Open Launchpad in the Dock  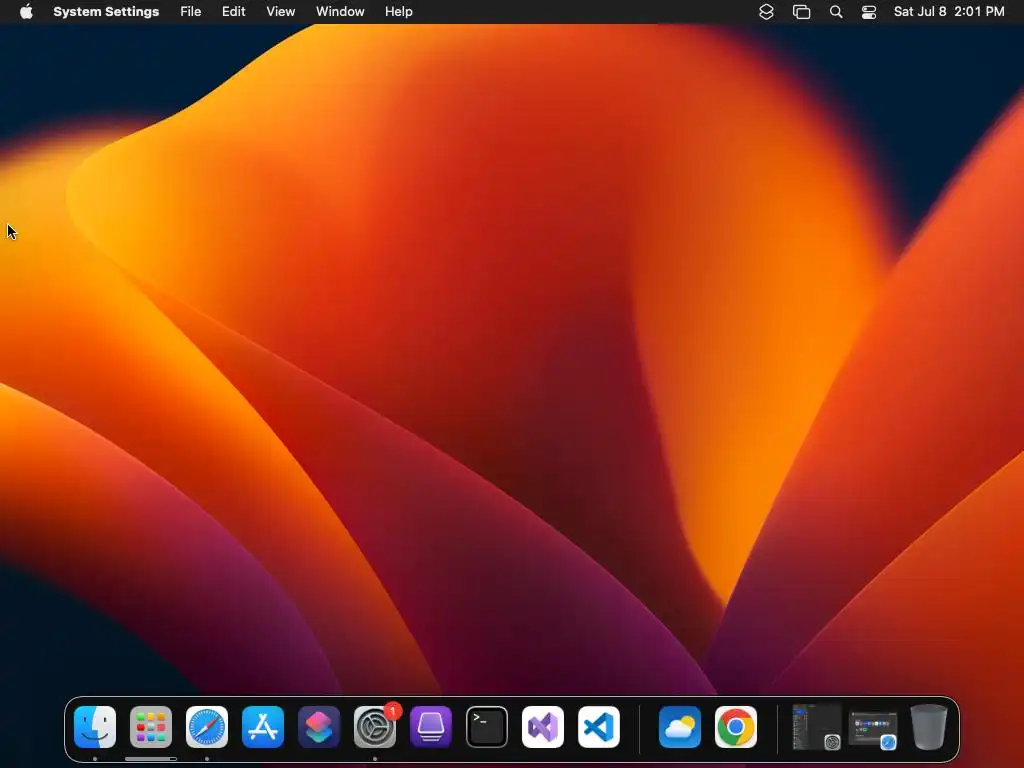coord(151,727)
